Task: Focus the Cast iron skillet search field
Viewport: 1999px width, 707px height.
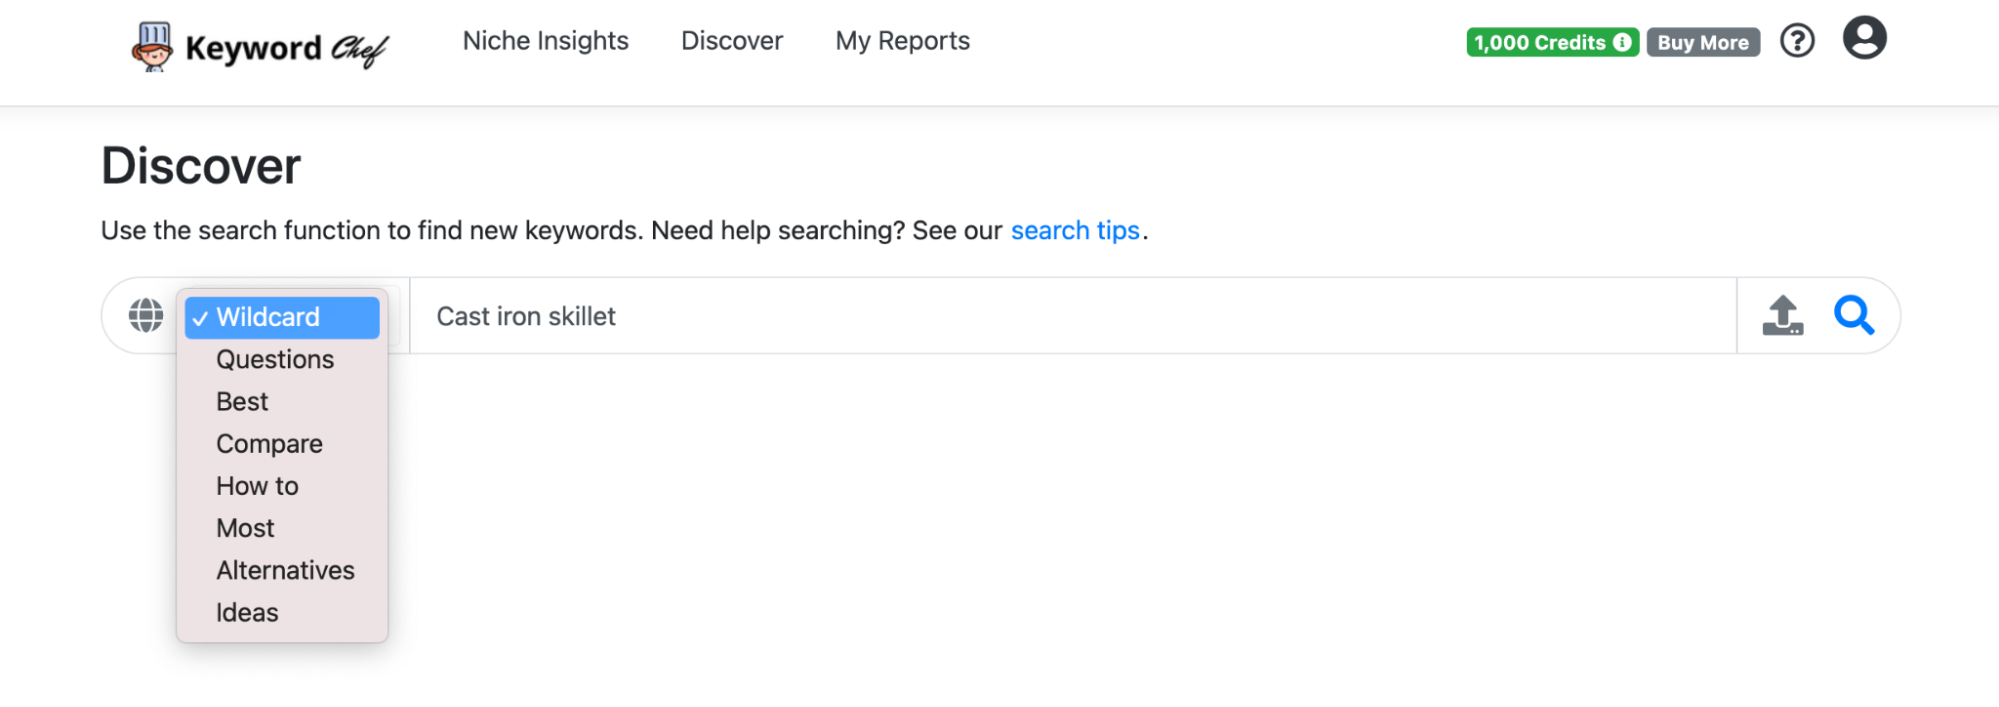Action: 1073,316
